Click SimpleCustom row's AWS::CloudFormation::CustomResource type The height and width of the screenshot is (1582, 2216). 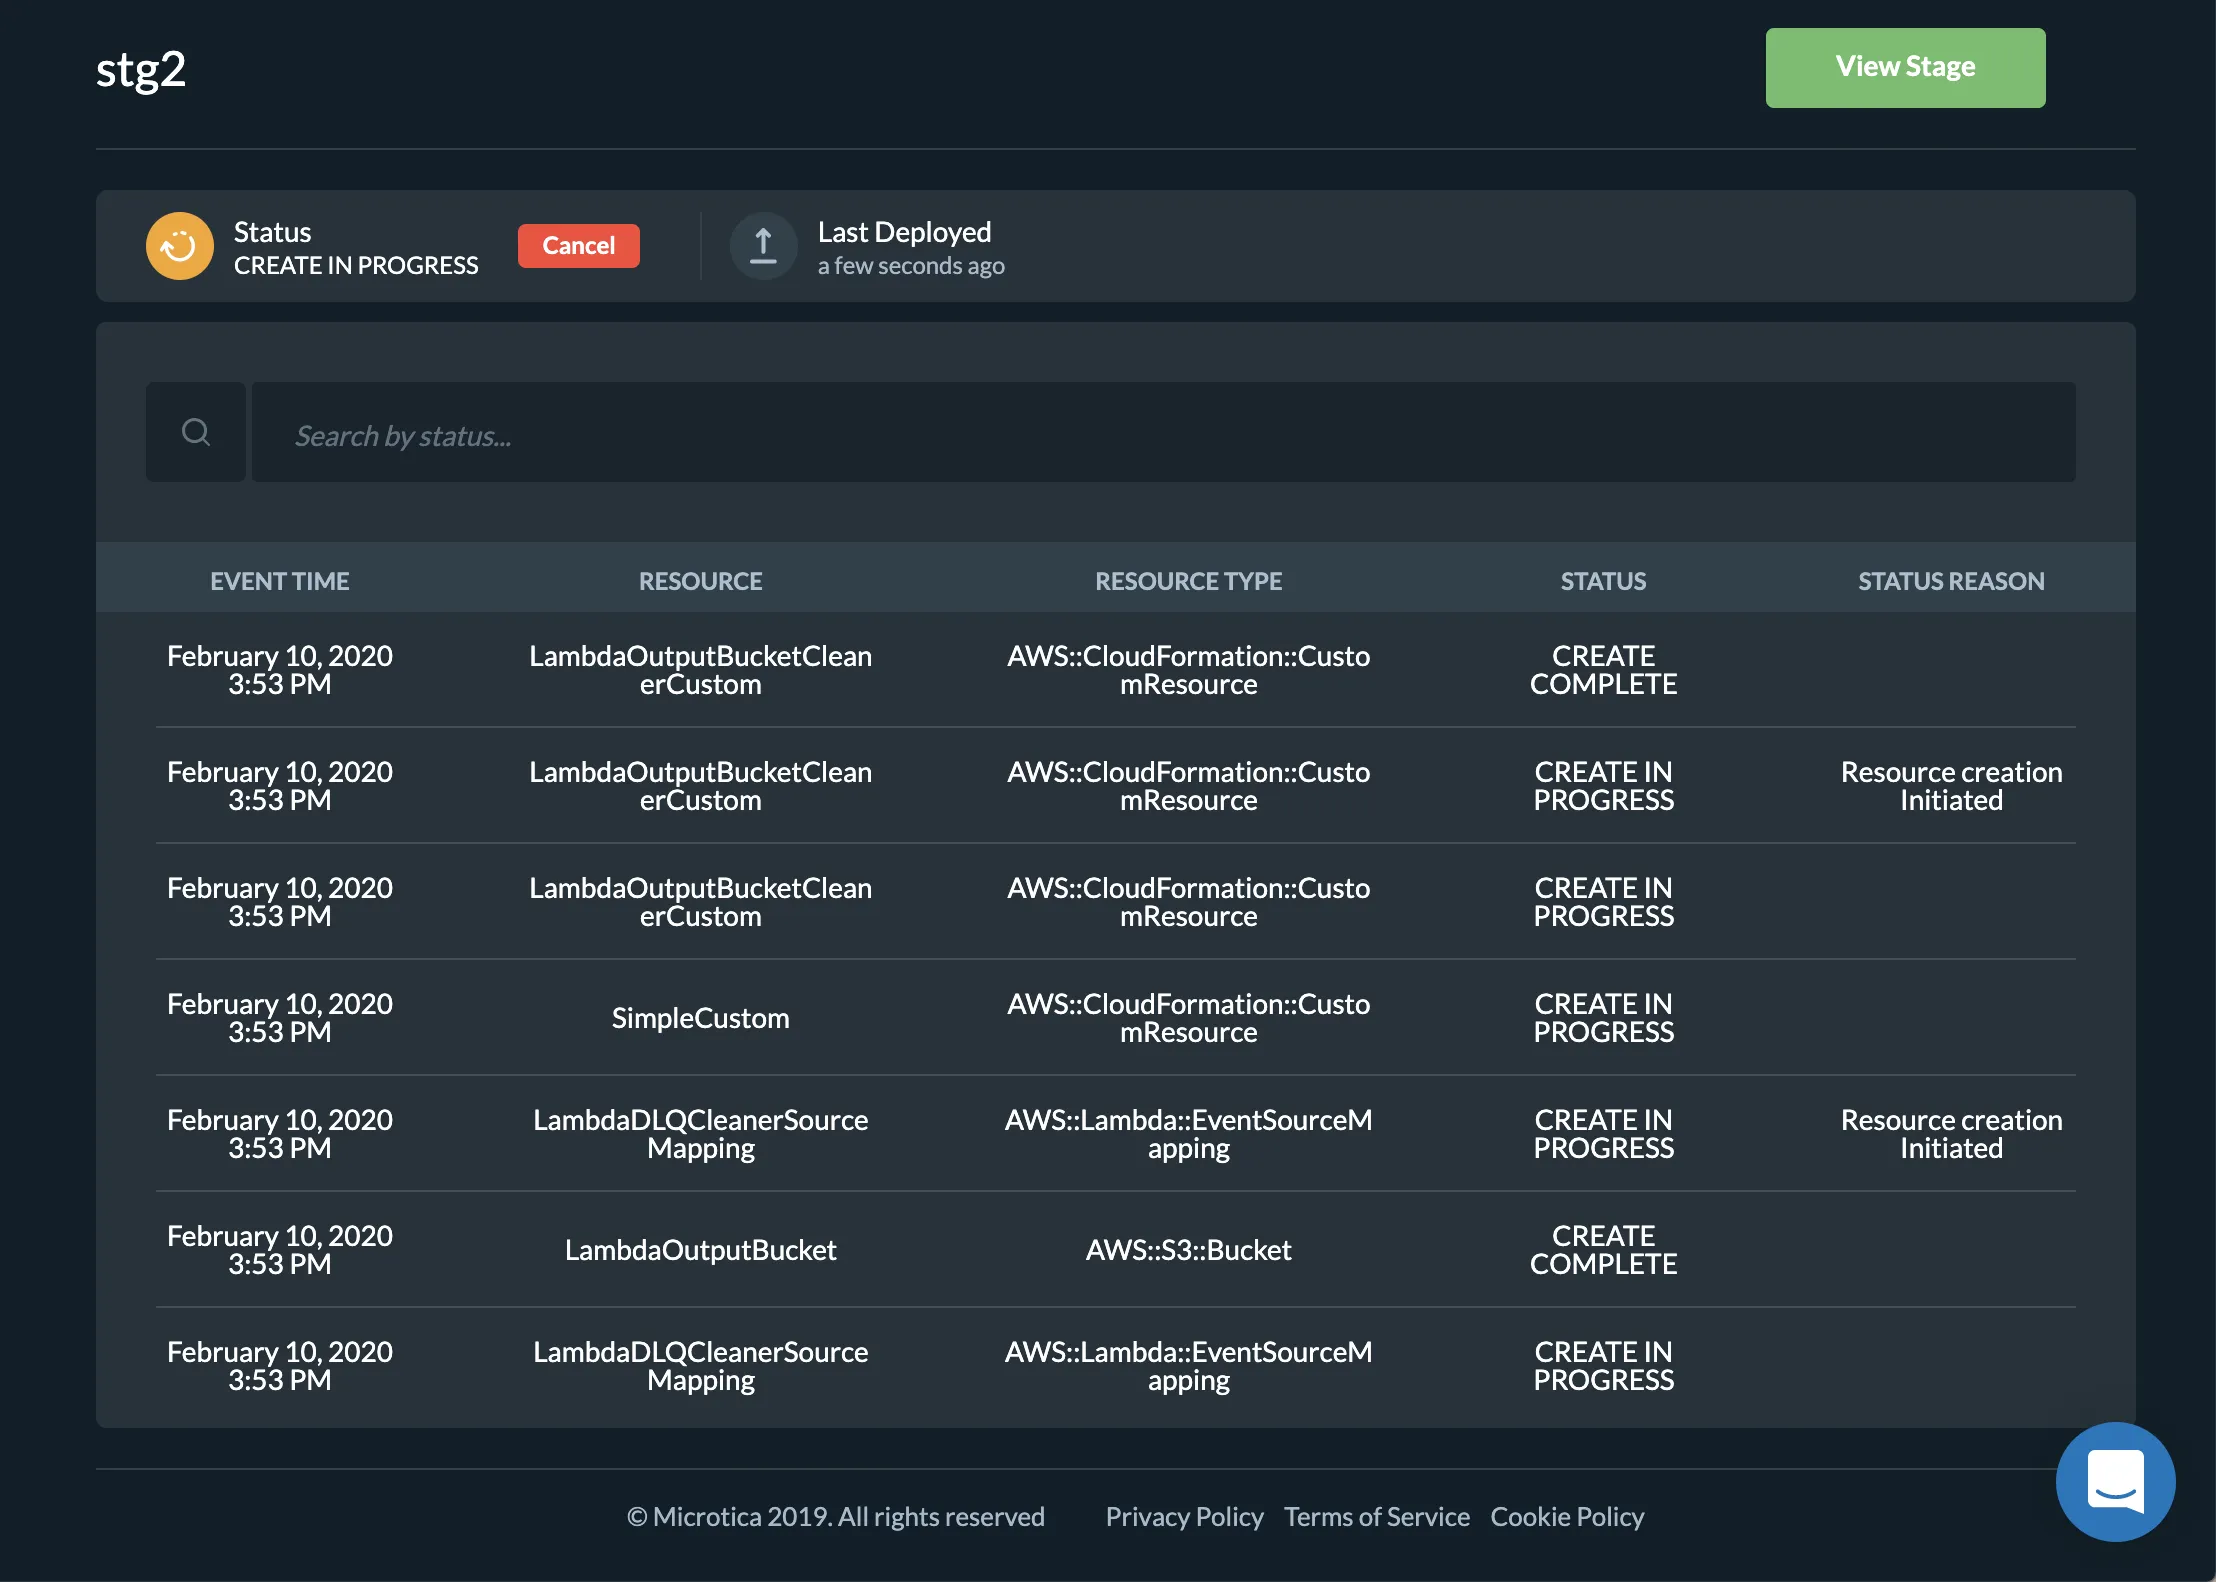pyautogui.click(x=1188, y=1018)
